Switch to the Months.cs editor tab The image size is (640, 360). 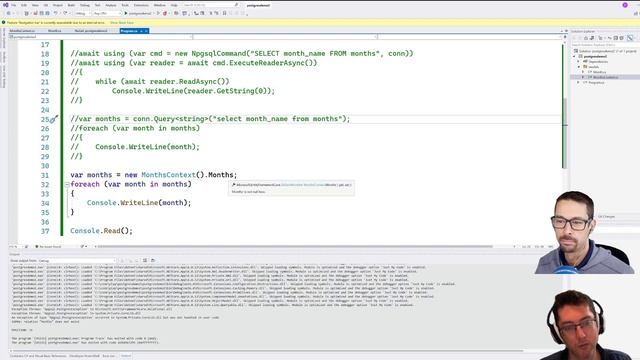click(x=54, y=31)
